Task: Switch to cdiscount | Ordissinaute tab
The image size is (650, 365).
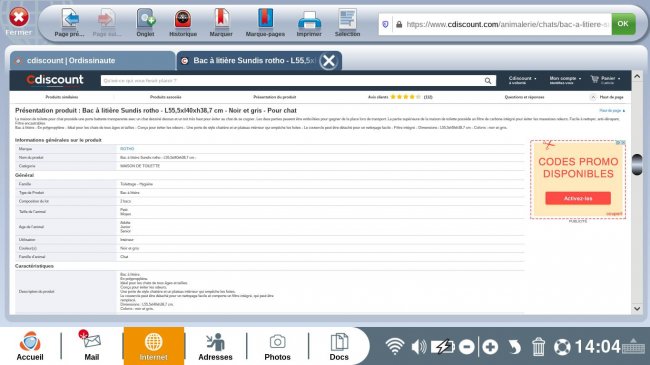Action: pos(92,61)
